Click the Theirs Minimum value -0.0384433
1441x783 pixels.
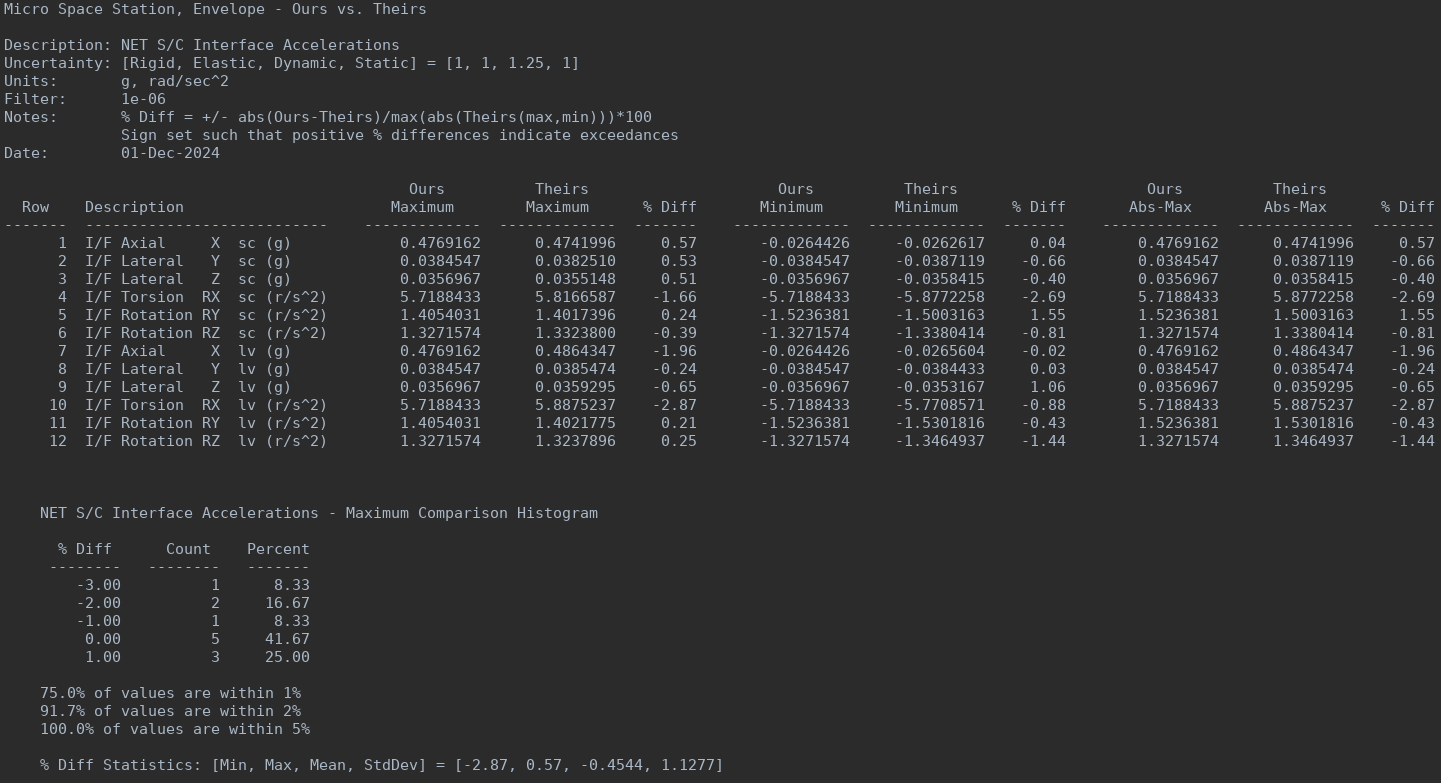click(940, 369)
